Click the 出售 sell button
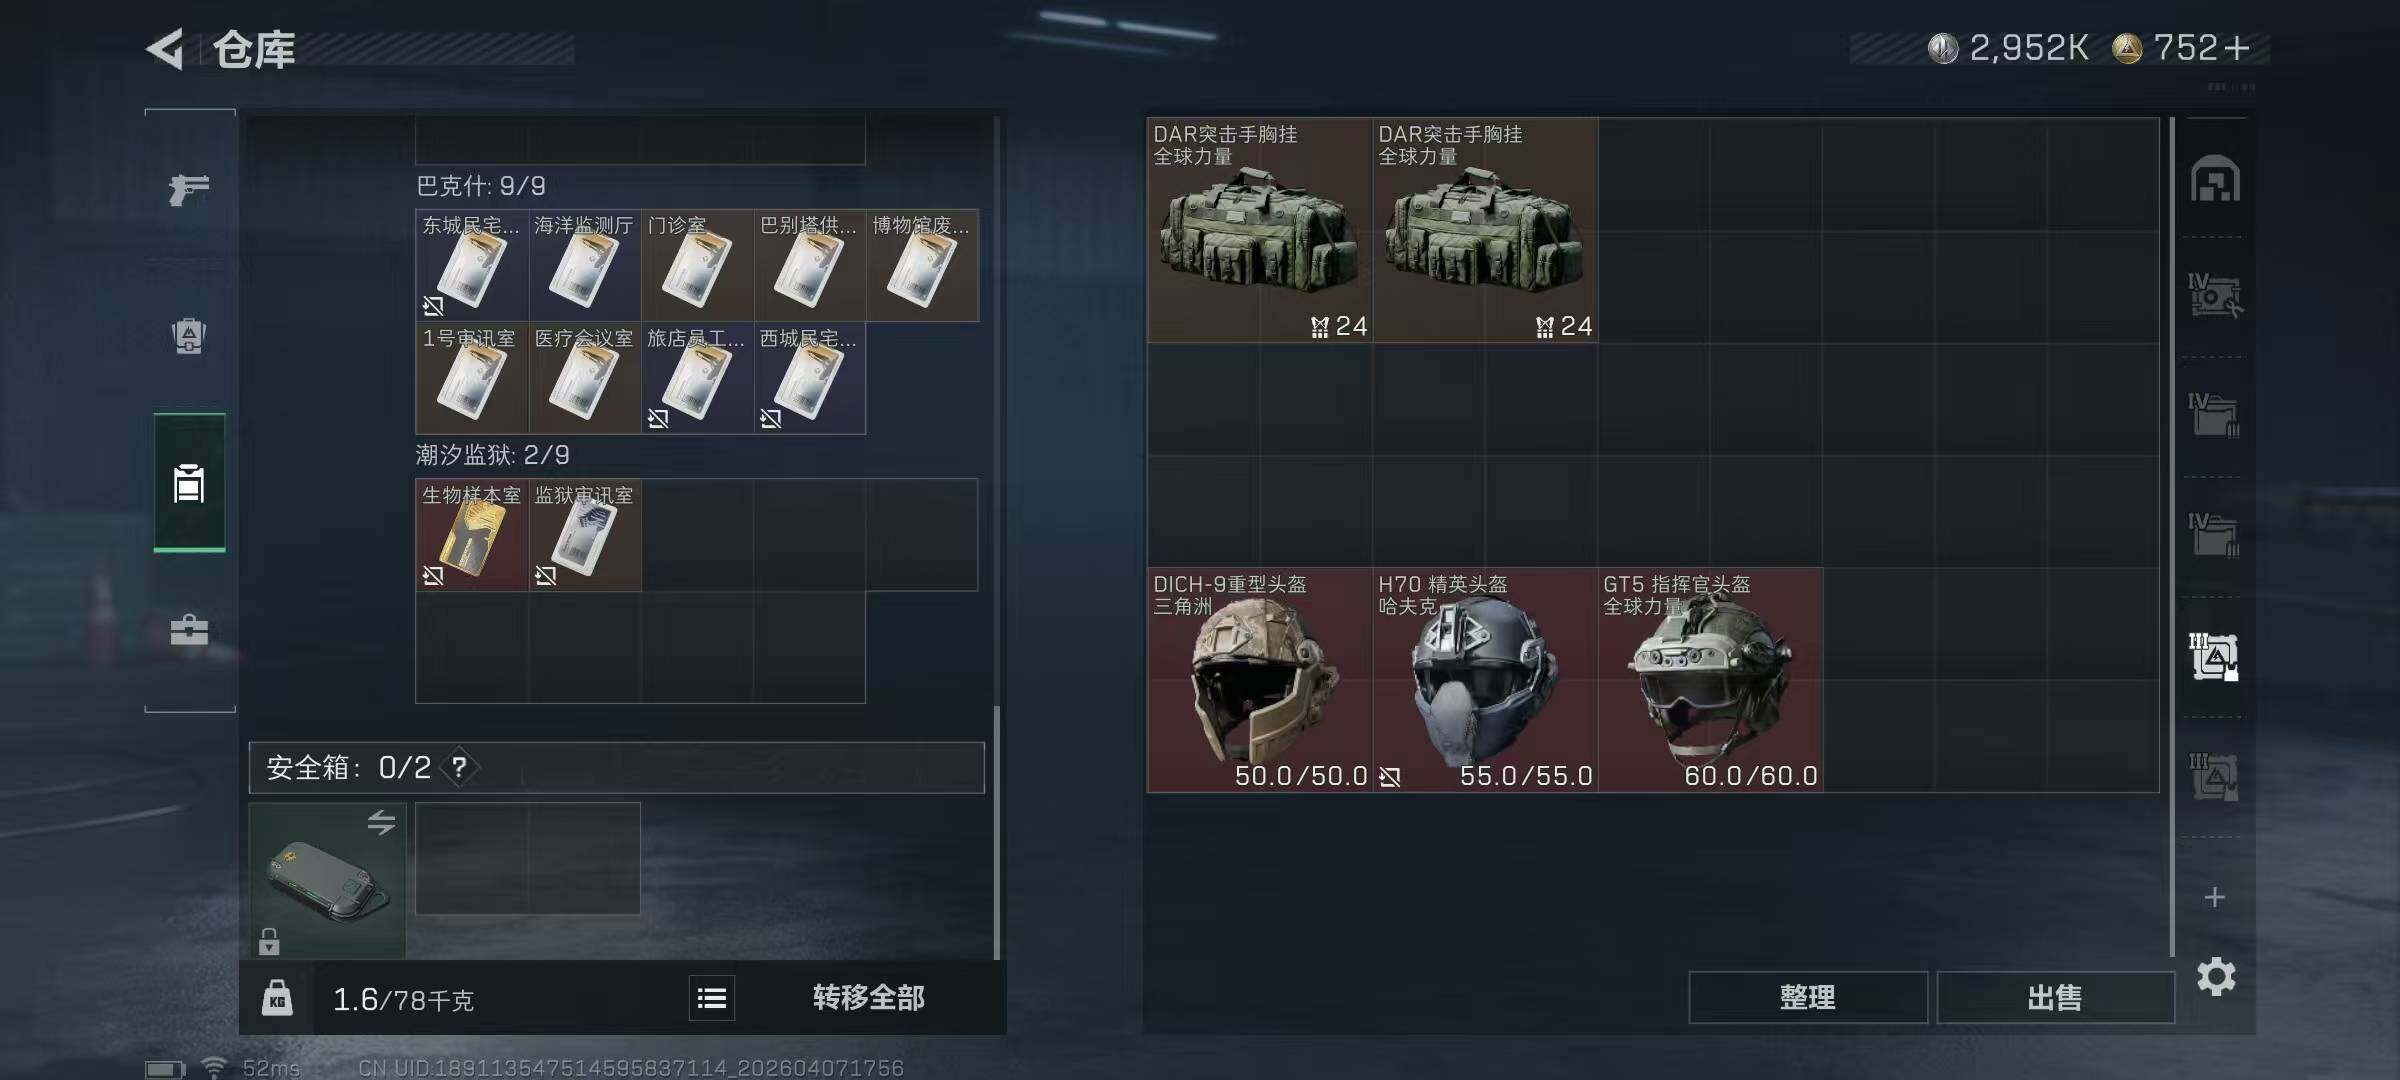The image size is (2400, 1080). (x=2055, y=997)
